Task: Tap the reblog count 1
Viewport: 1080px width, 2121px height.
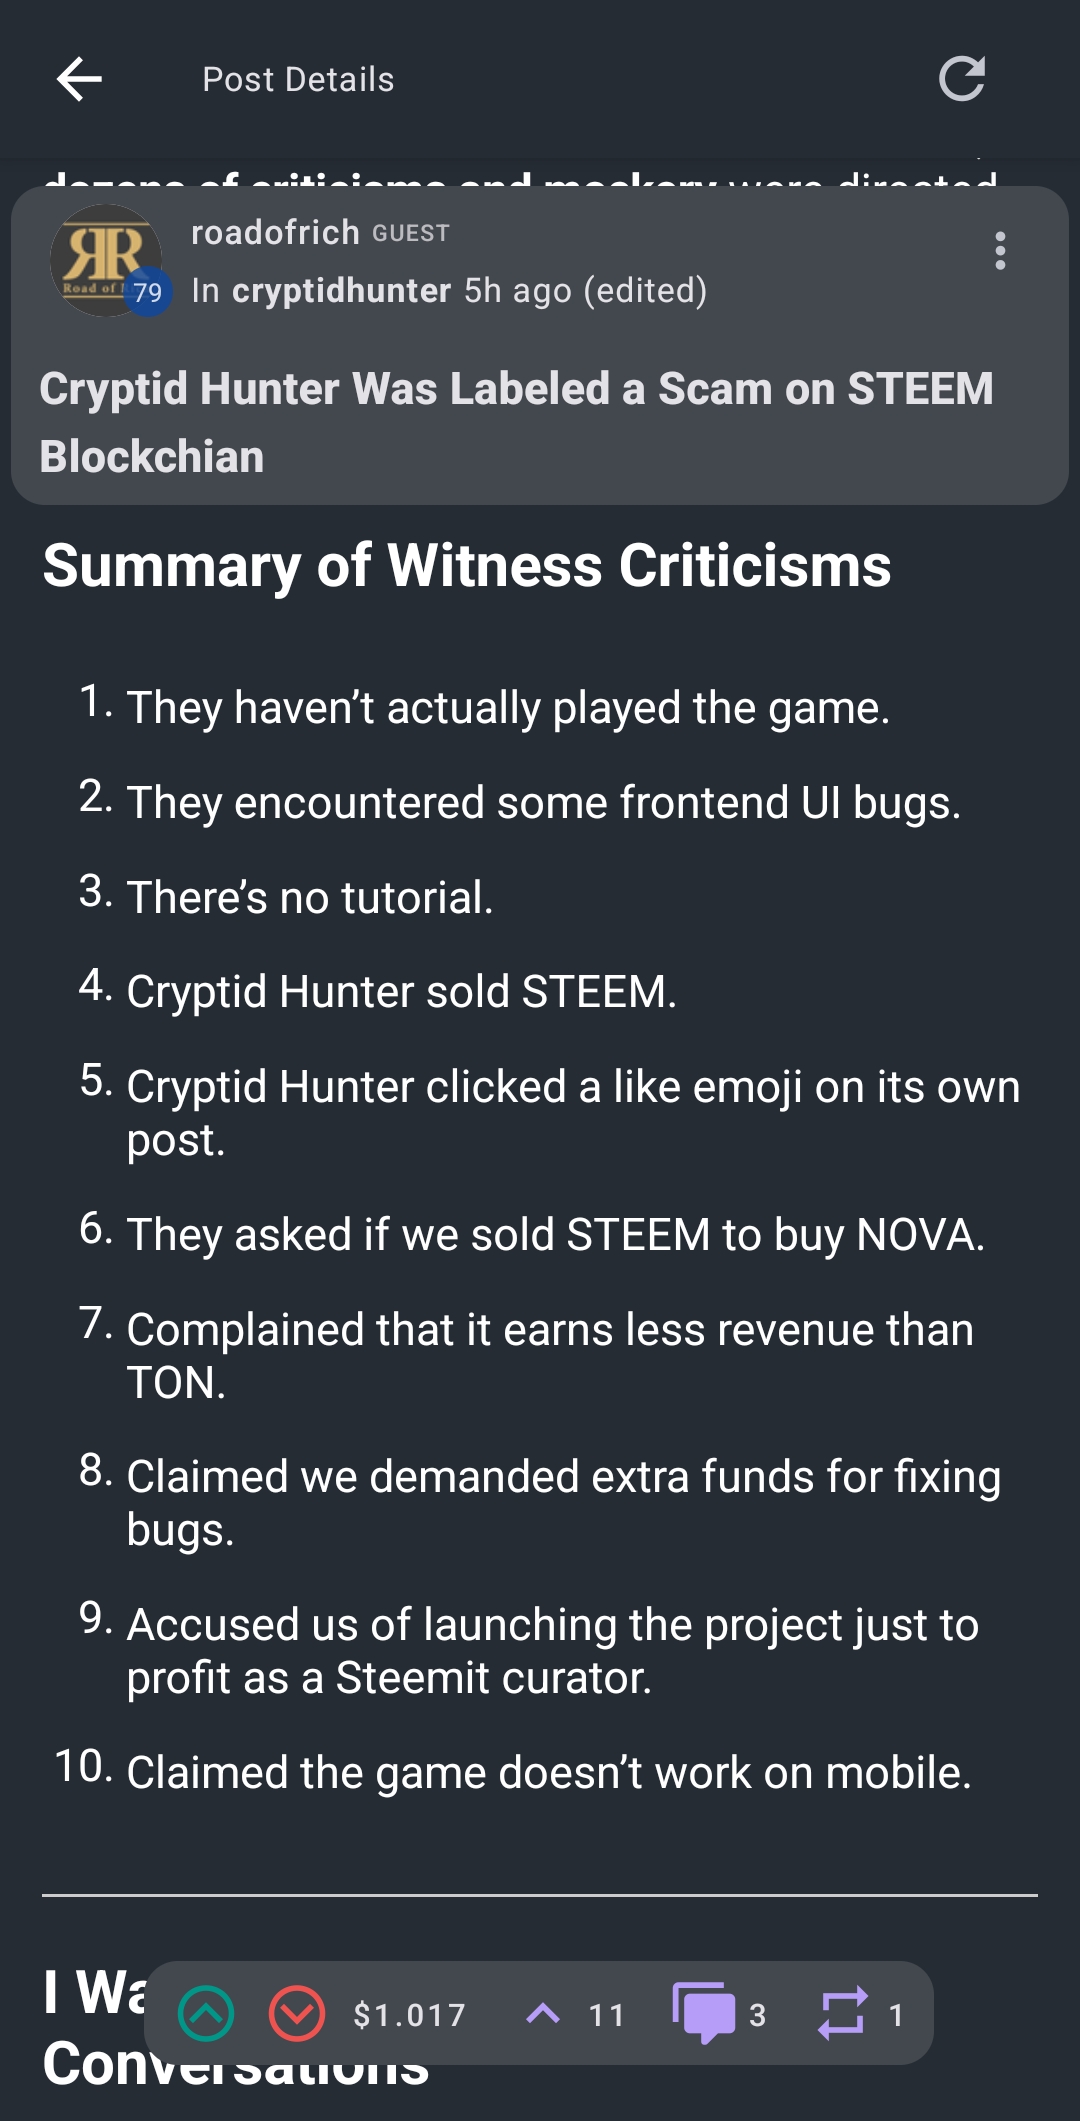Action: click(x=896, y=2015)
